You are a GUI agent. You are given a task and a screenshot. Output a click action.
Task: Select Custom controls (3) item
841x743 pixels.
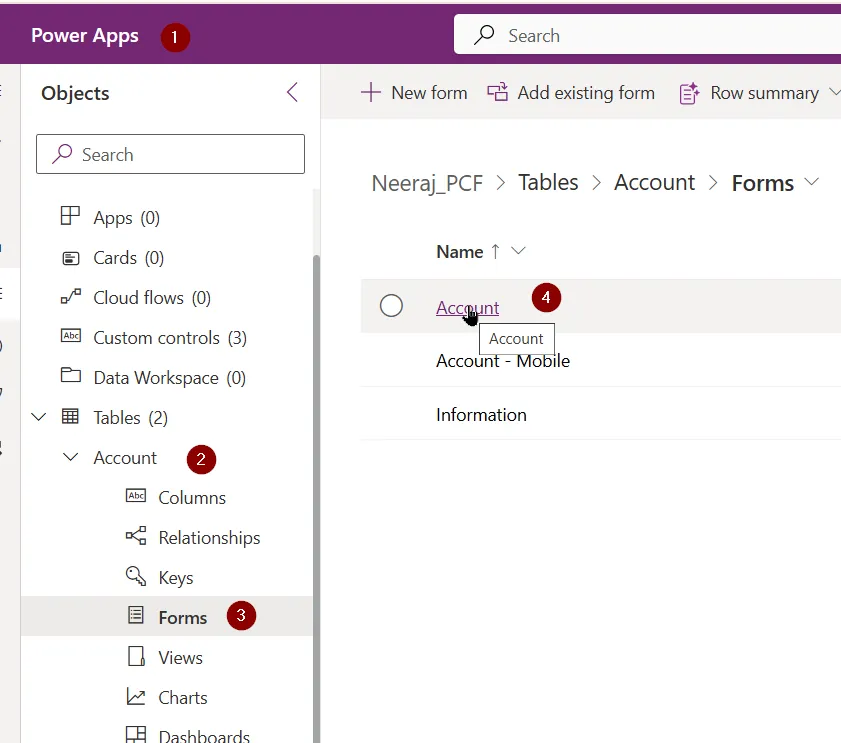[x=170, y=337]
